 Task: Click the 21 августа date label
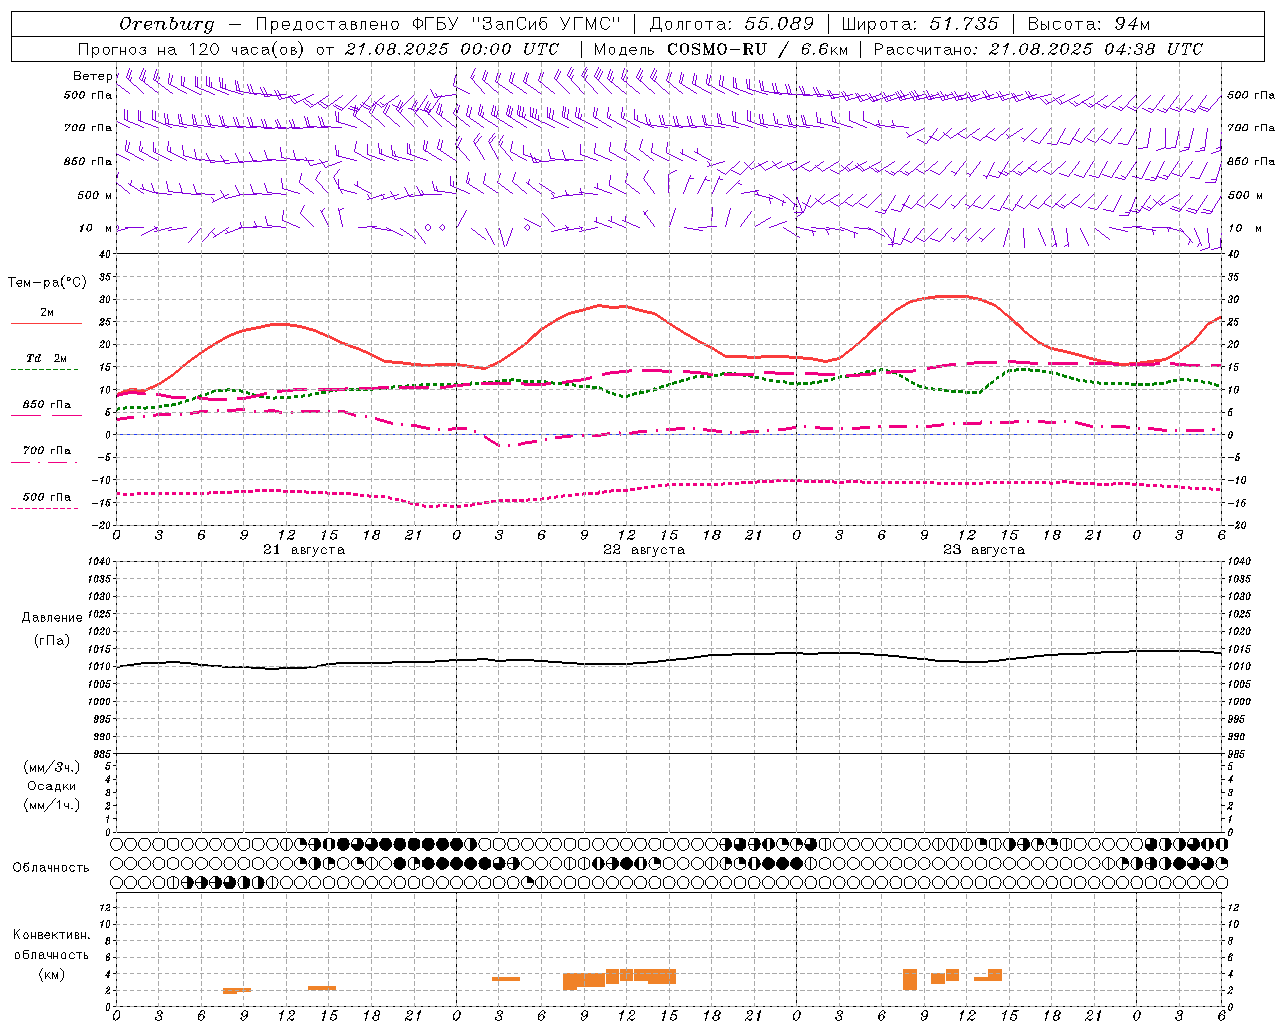click(304, 550)
